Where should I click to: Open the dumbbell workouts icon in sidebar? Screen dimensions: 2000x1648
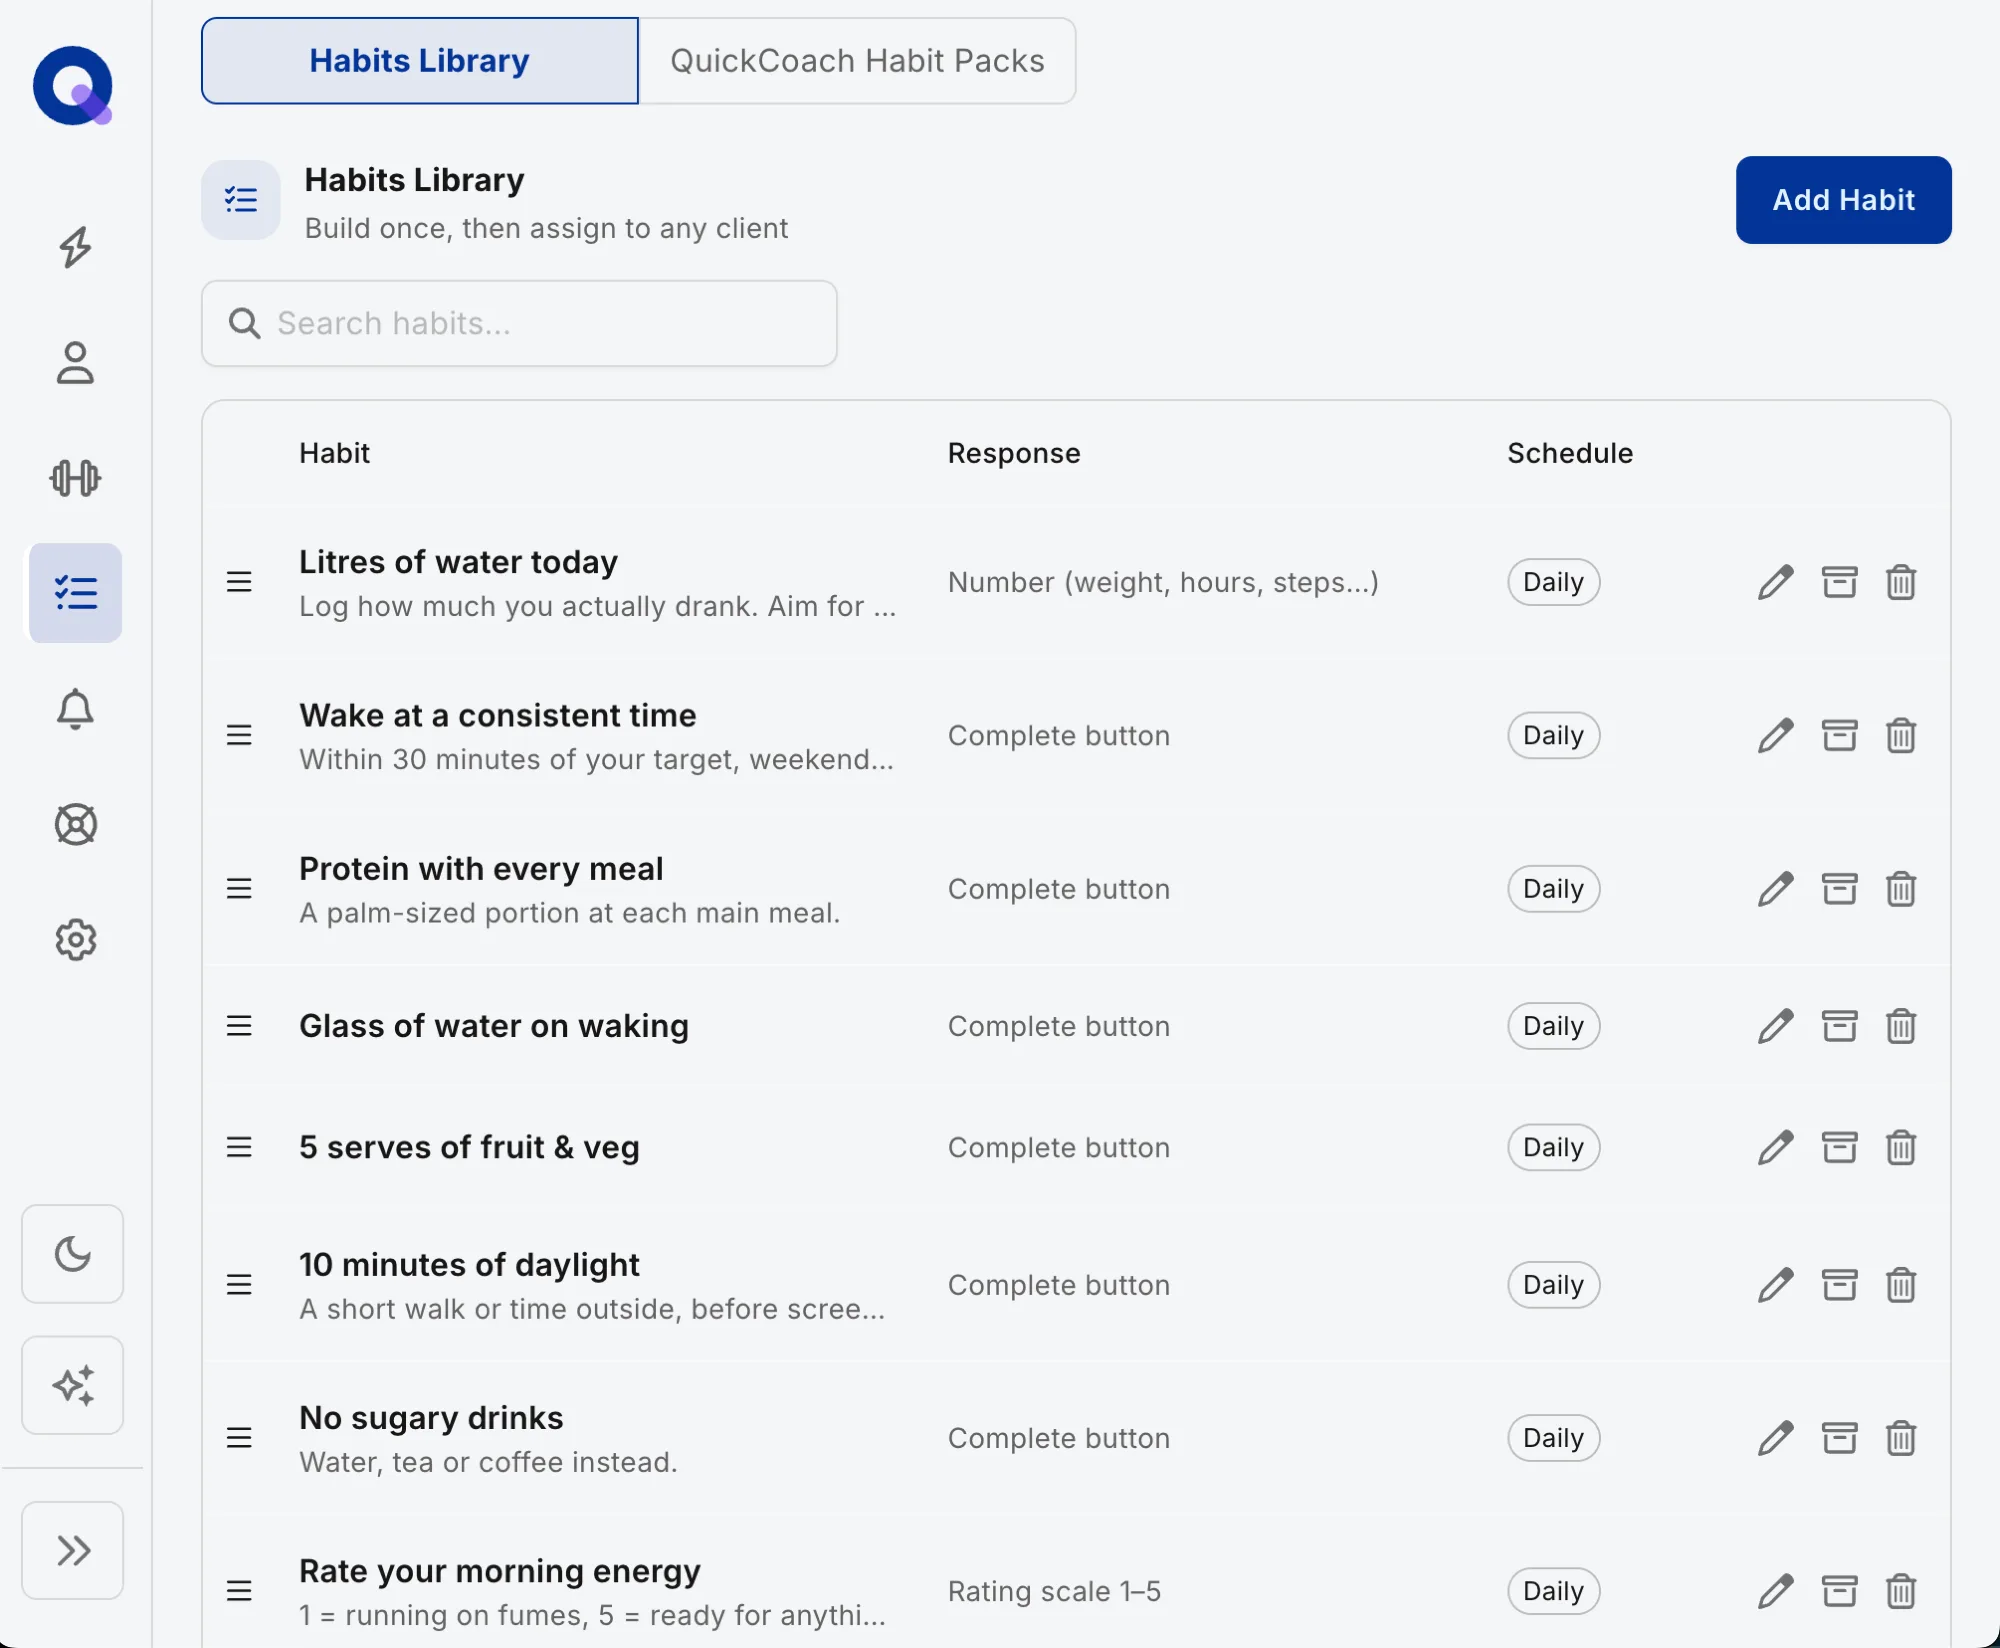[75, 478]
